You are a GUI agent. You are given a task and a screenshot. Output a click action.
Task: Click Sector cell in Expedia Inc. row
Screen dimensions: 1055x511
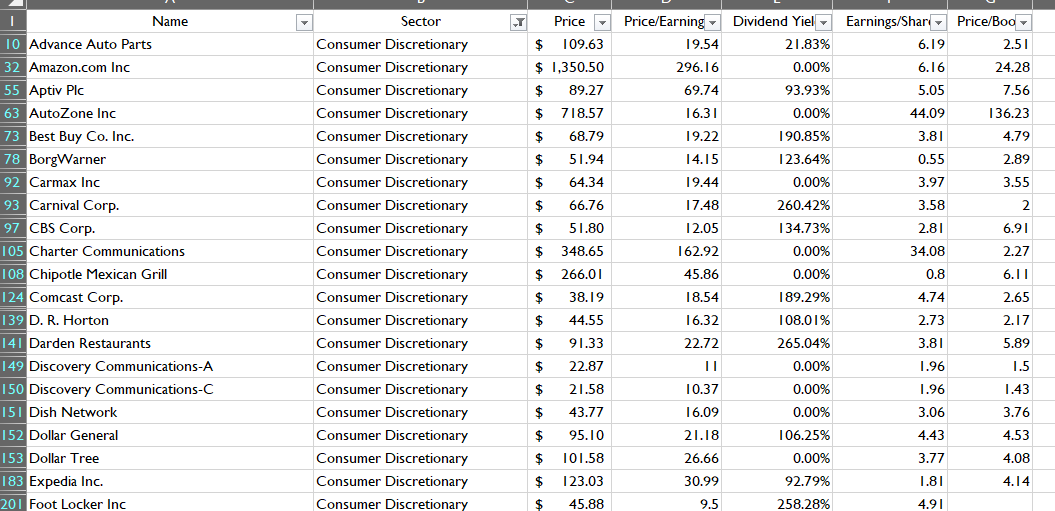tap(421, 481)
